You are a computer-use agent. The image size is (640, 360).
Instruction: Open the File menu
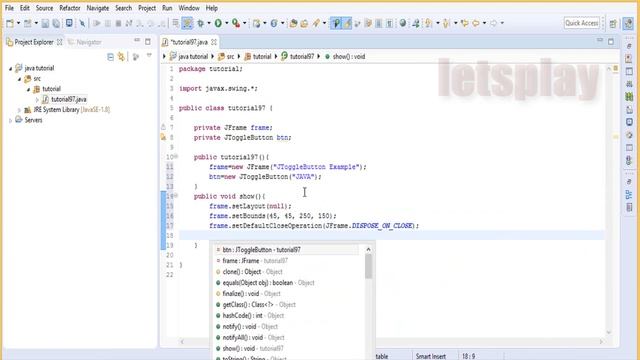(x=9, y=8)
